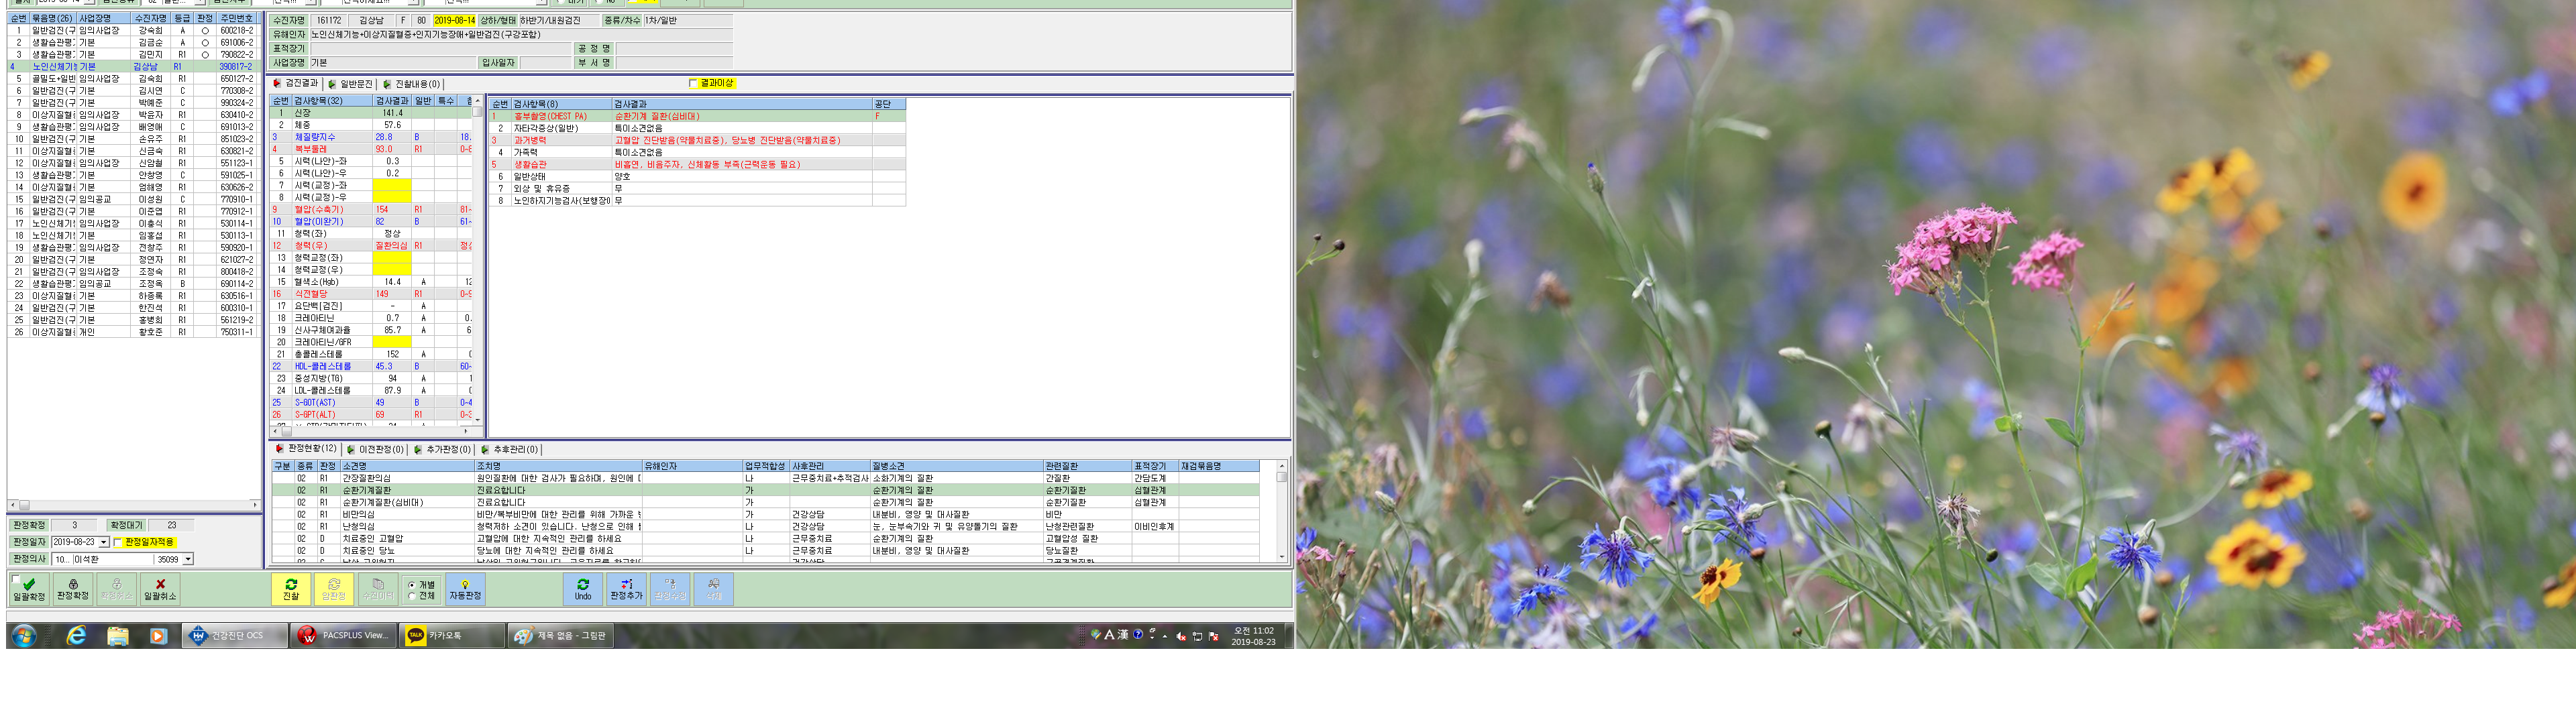
Task: Open the 판정일자 date dropdown
Action: point(104,542)
